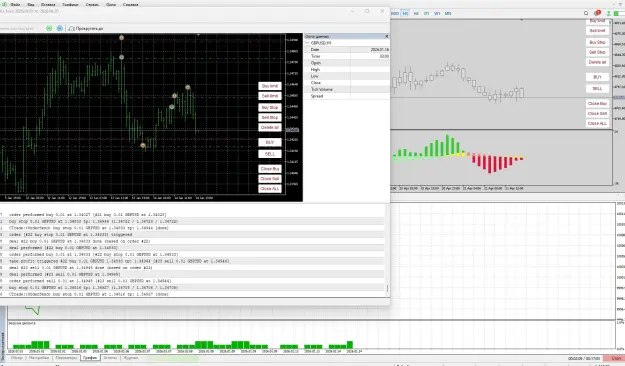Switch to W1 timeframe in main window
Image resolution: width=625 pixels, height=366 pixels.
(x=437, y=14)
